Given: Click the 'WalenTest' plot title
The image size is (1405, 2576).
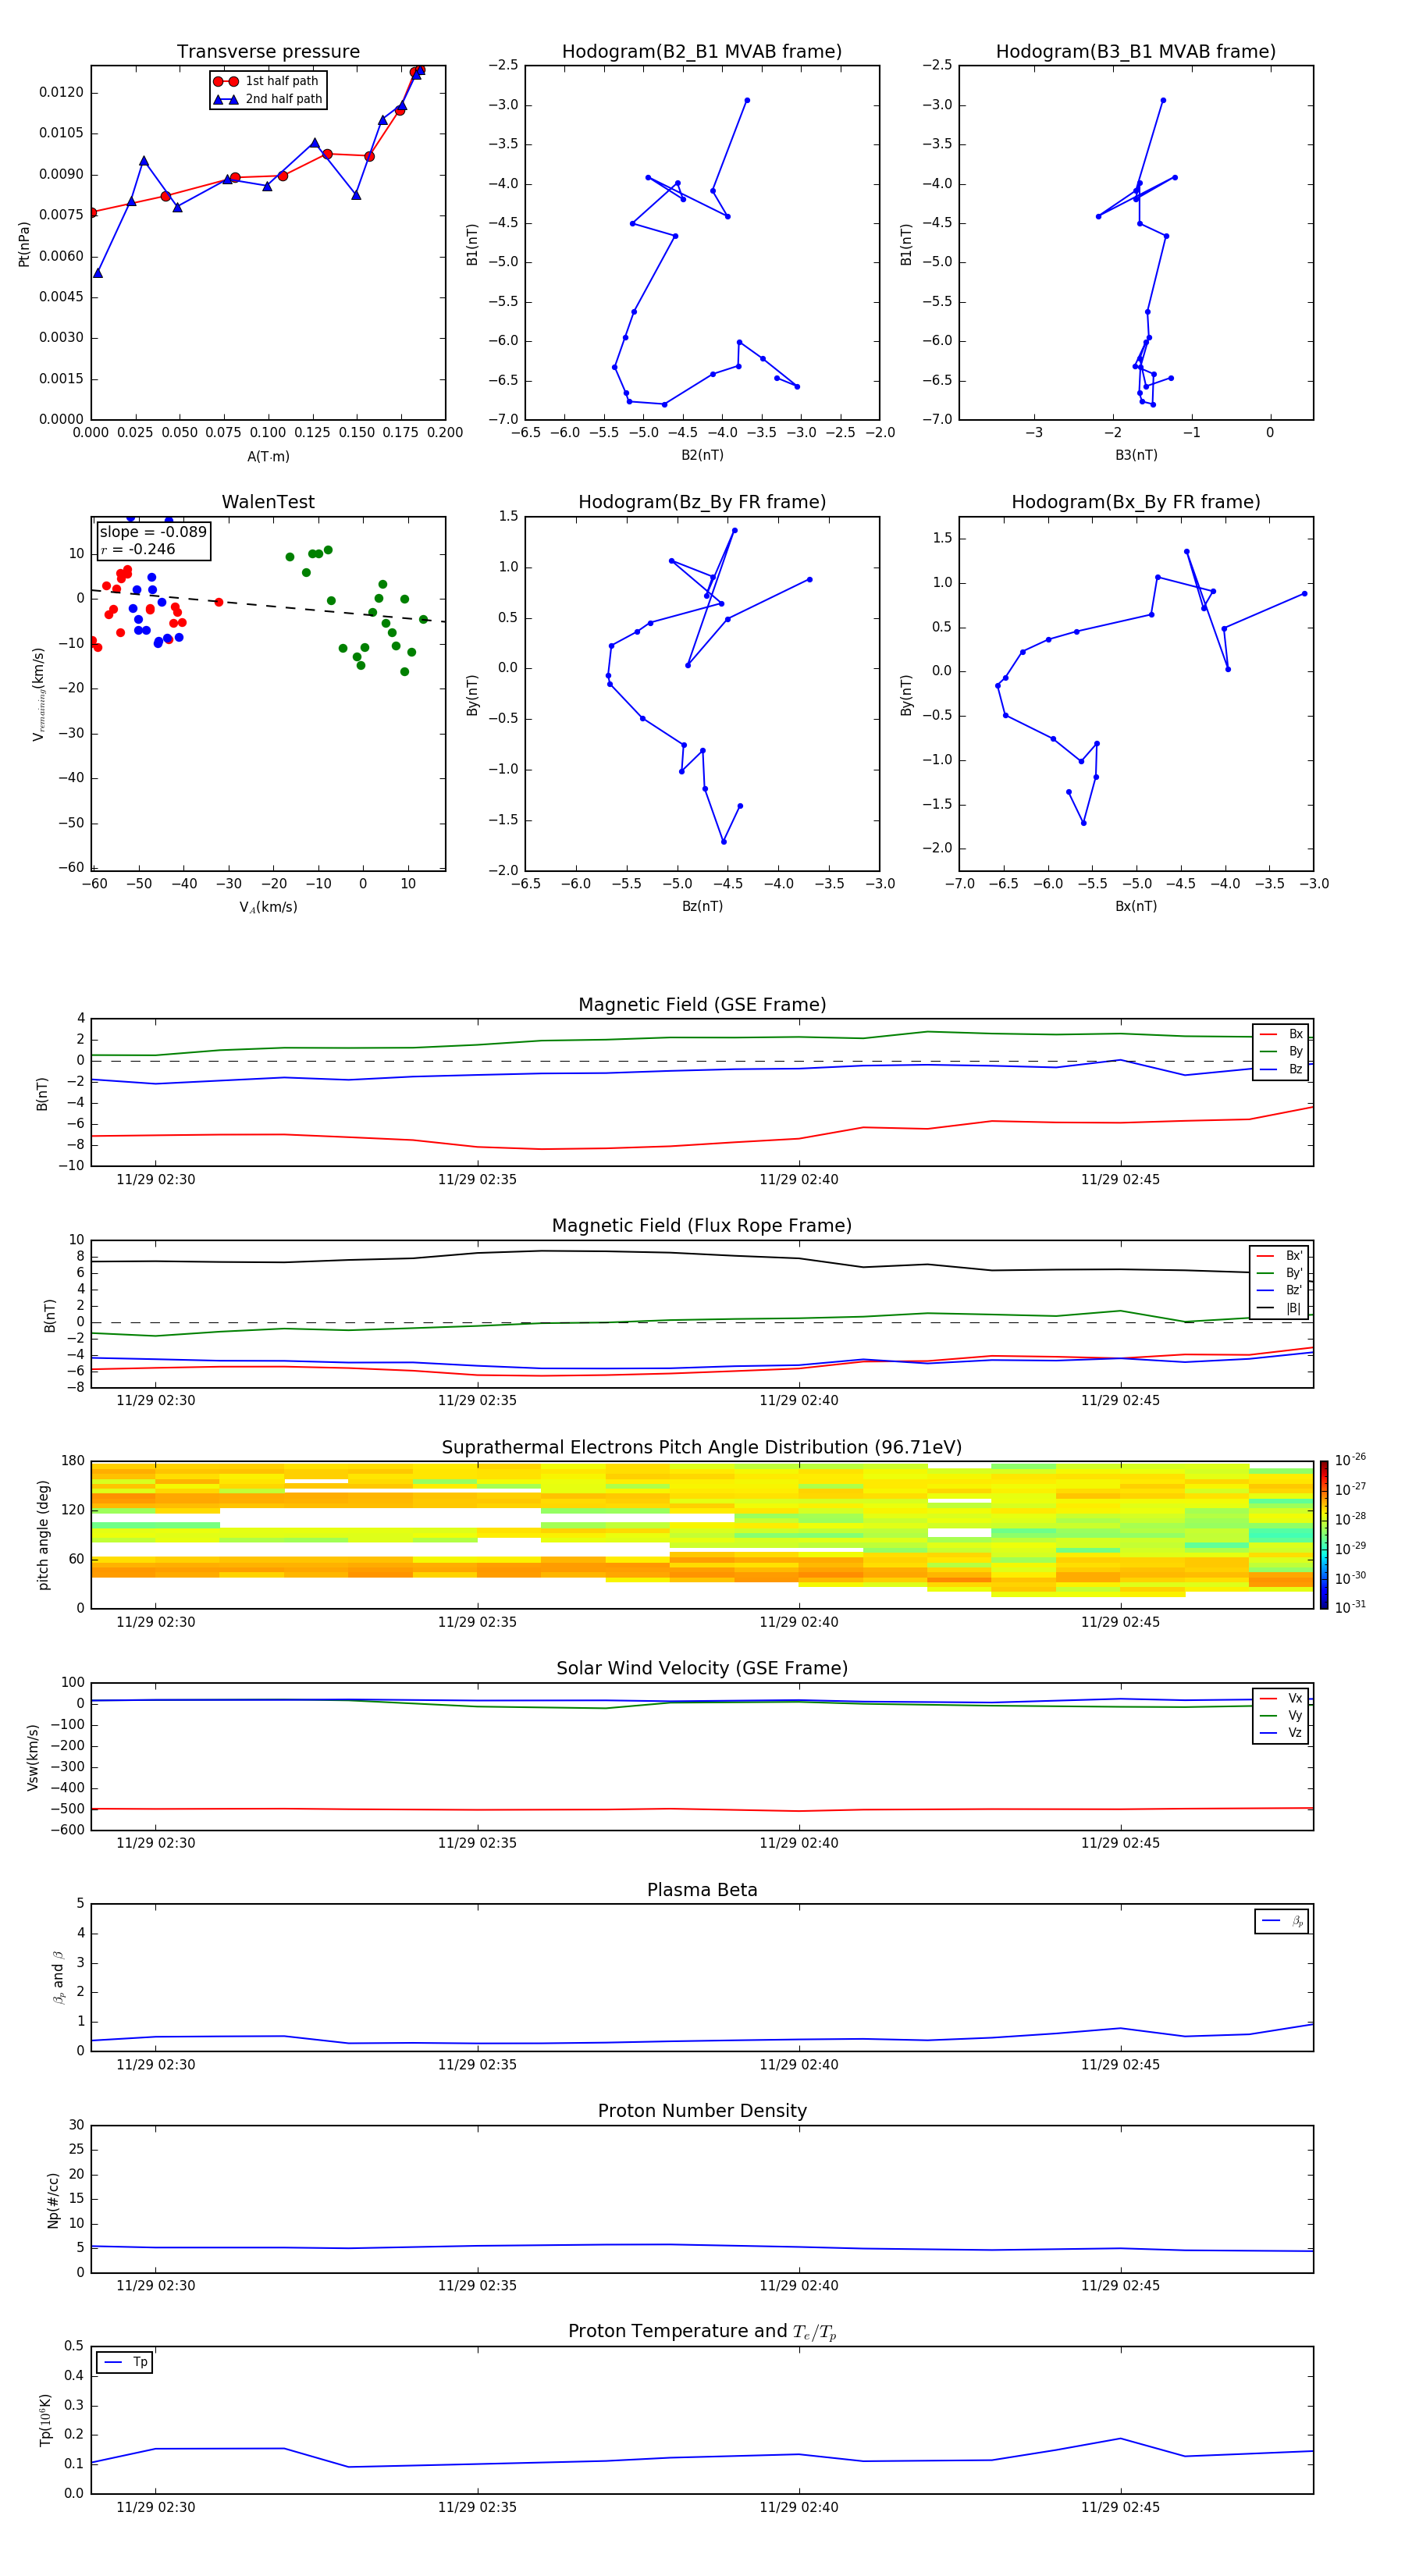Looking at the screenshot, I should [x=268, y=502].
